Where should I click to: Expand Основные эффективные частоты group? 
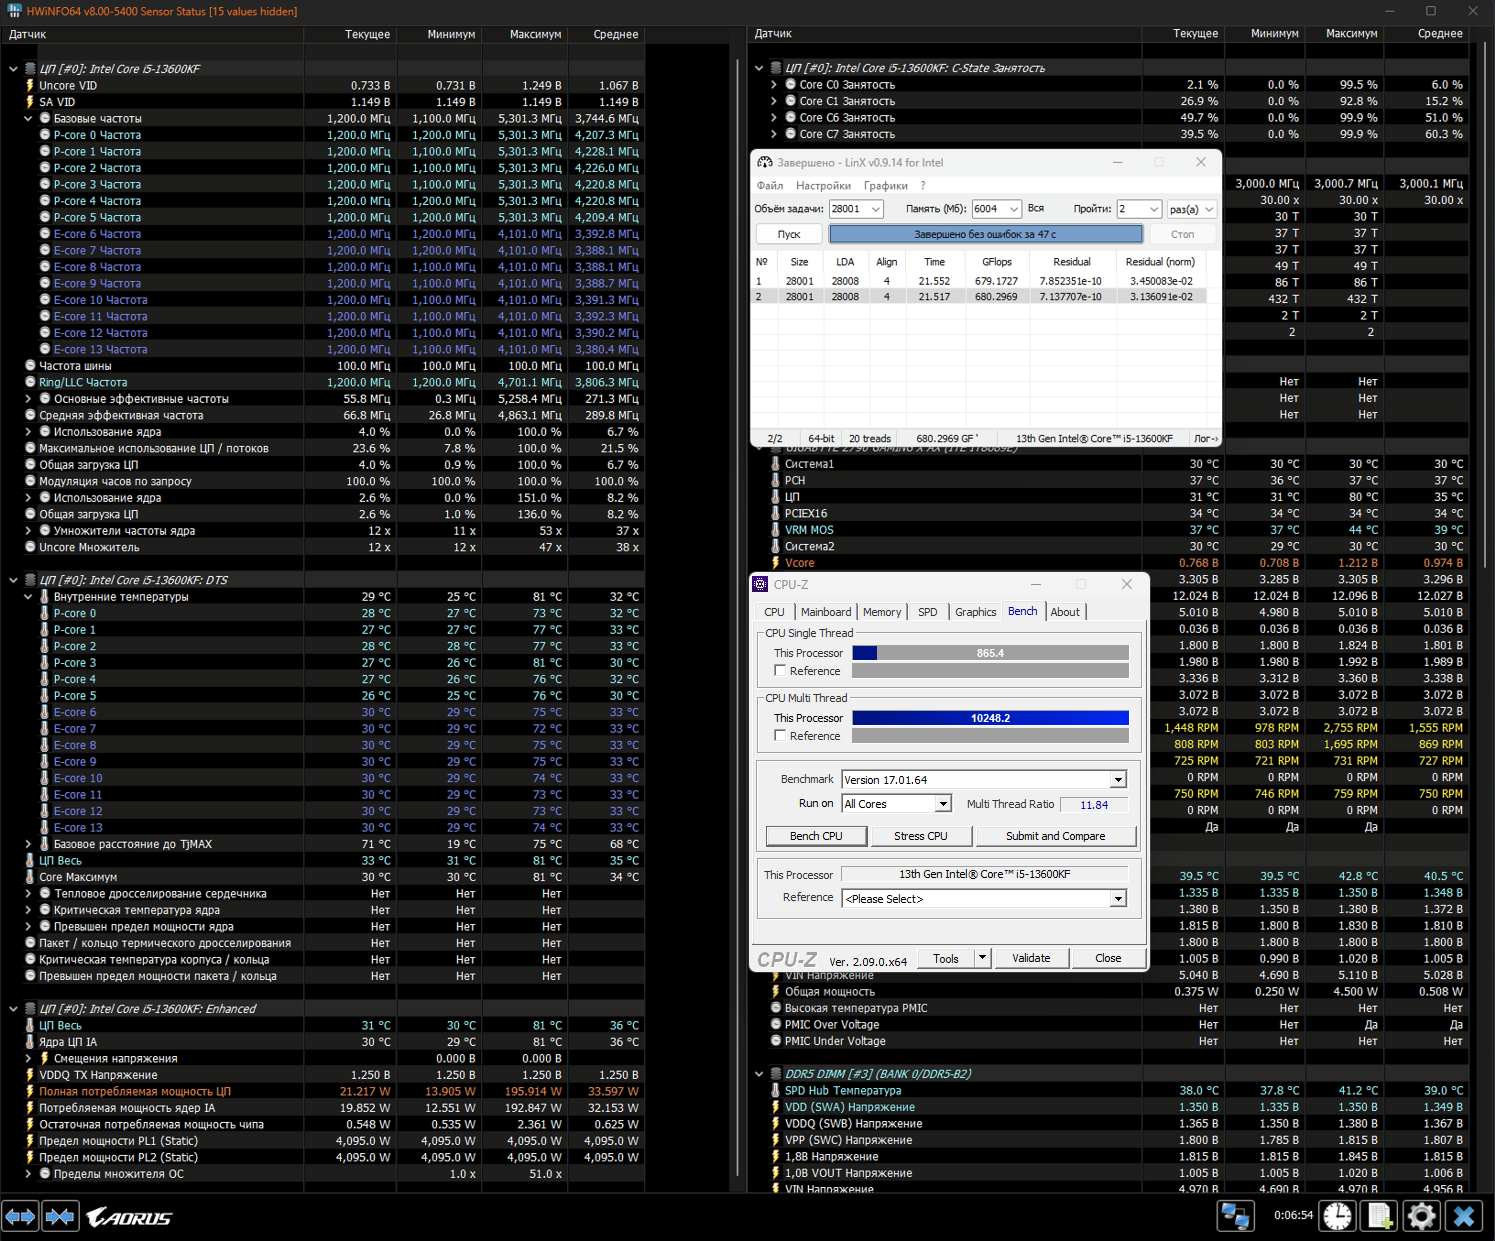[29, 399]
